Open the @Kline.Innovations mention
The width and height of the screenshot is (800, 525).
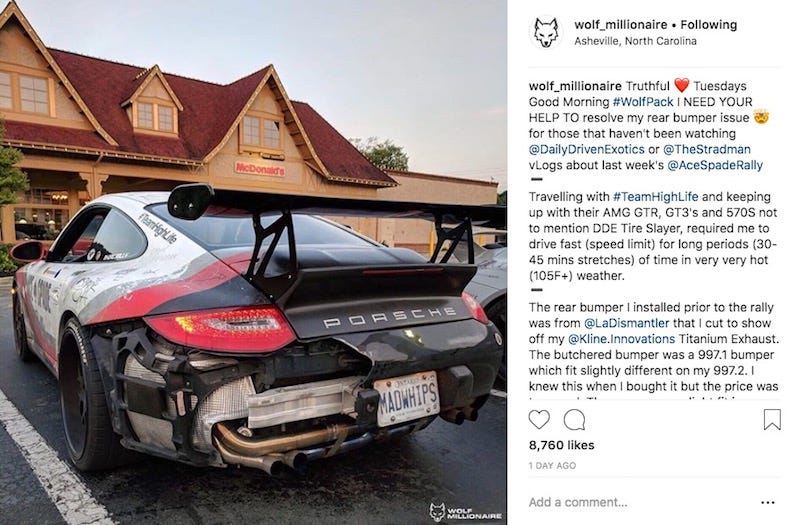click(x=621, y=339)
